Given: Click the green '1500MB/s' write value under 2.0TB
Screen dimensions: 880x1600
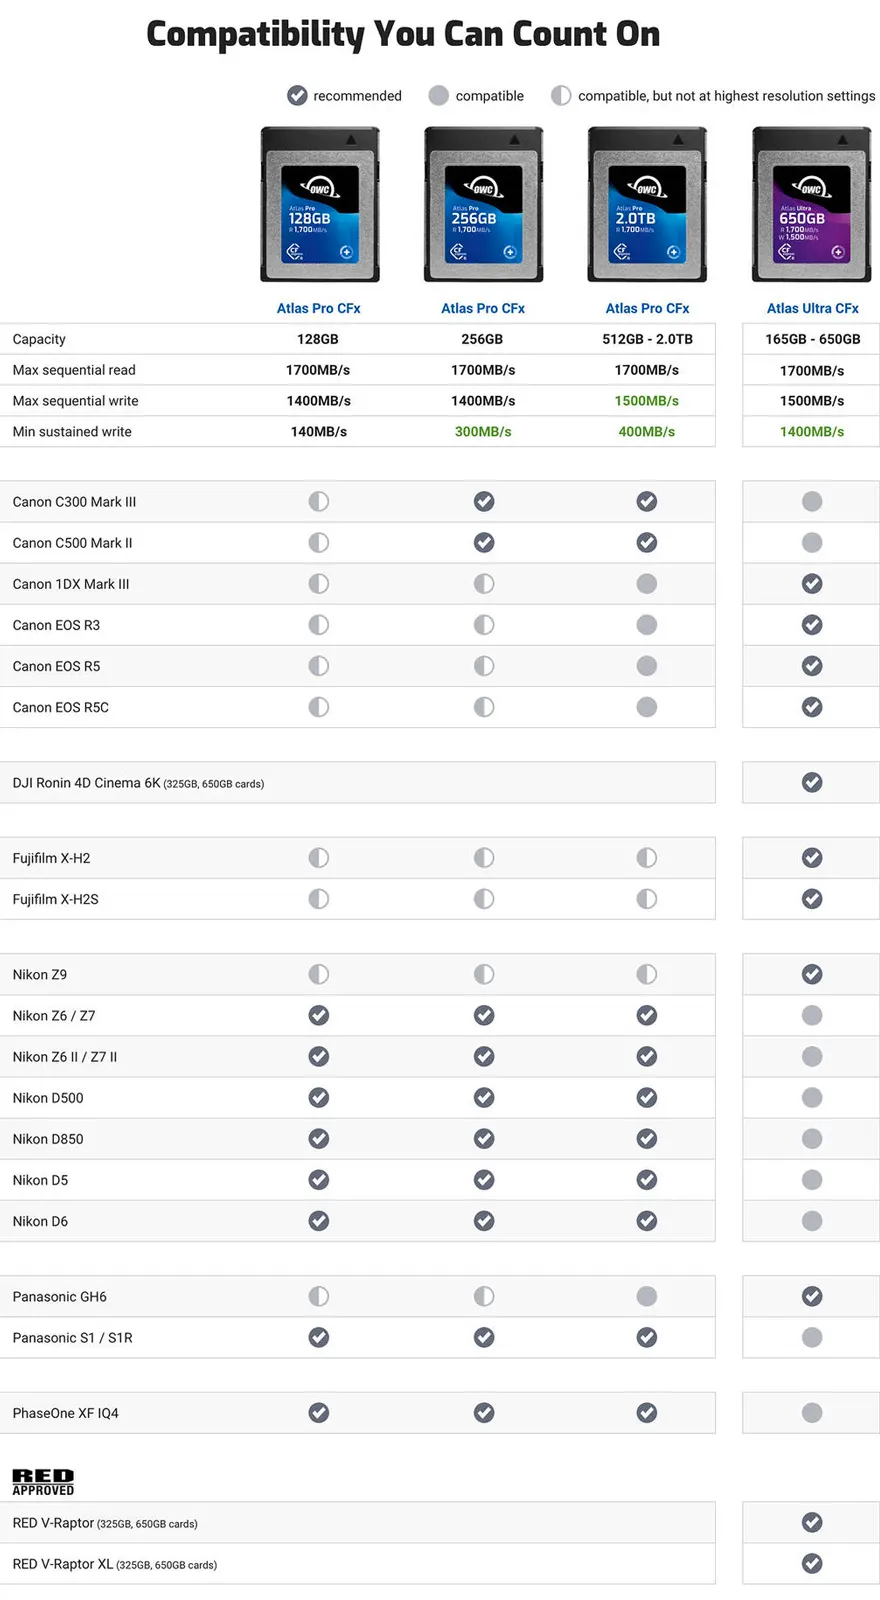Looking at the screenshot, I should [647, 401].
